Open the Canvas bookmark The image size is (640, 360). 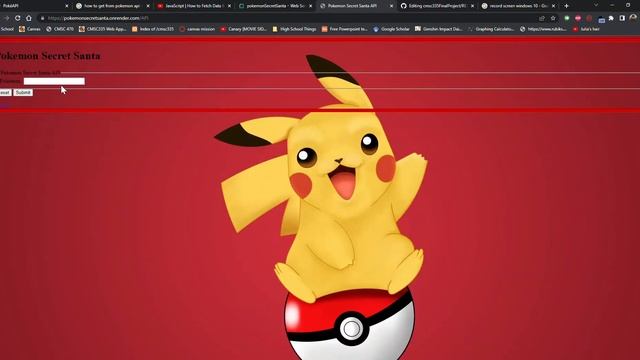click(x=30, y=29)
